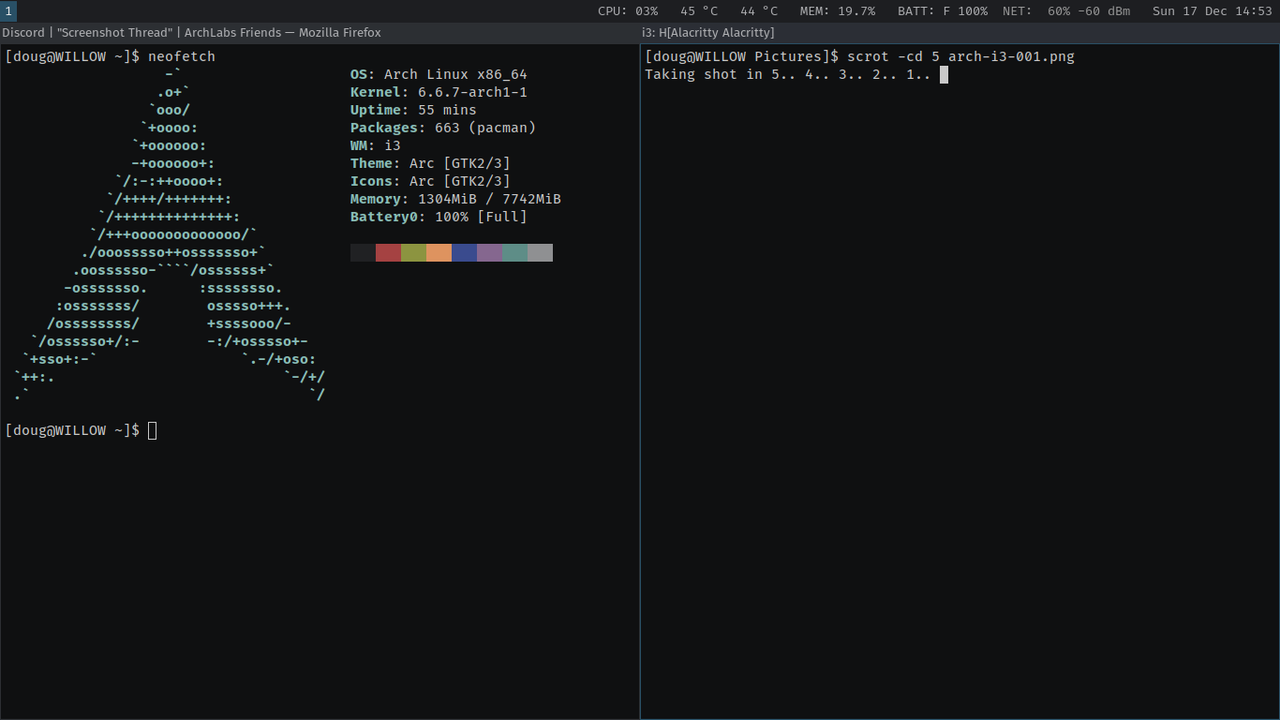Click the Arch Linux ASCII logo
1280x720 pixels.
pyautogui.click(x=170, y=235)
